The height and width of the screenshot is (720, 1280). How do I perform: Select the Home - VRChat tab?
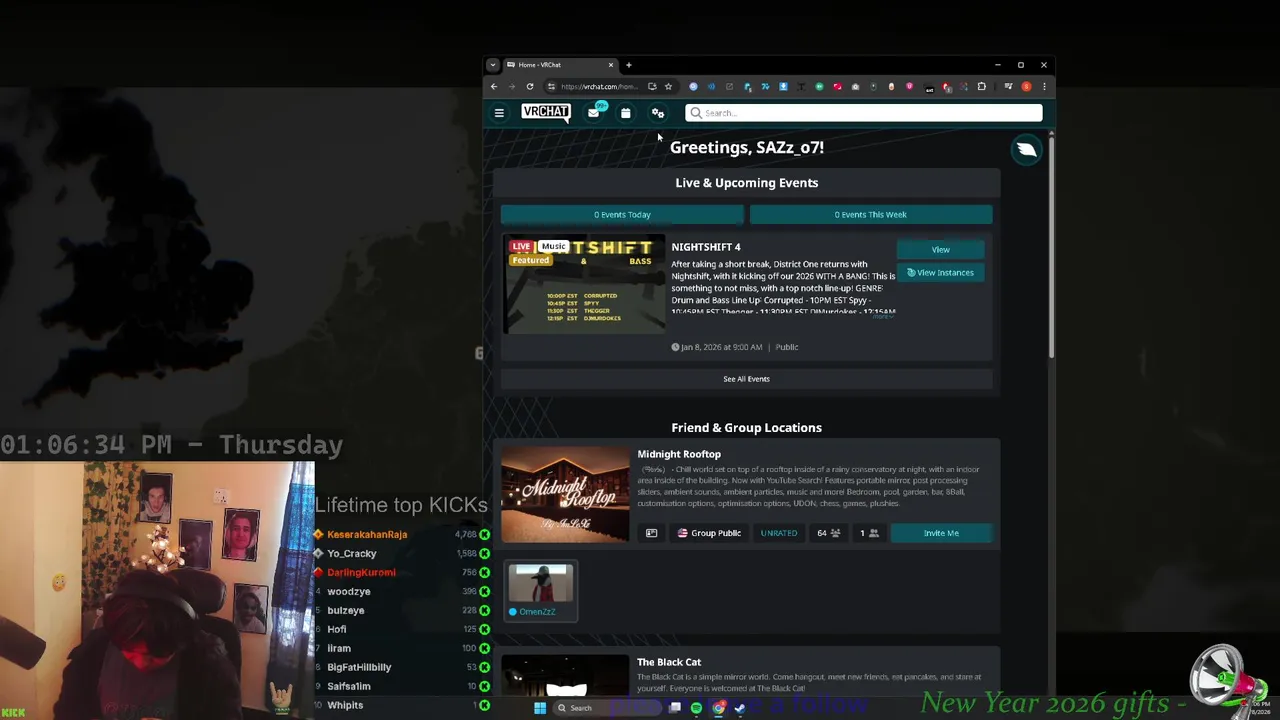click(x=560, y=65)
